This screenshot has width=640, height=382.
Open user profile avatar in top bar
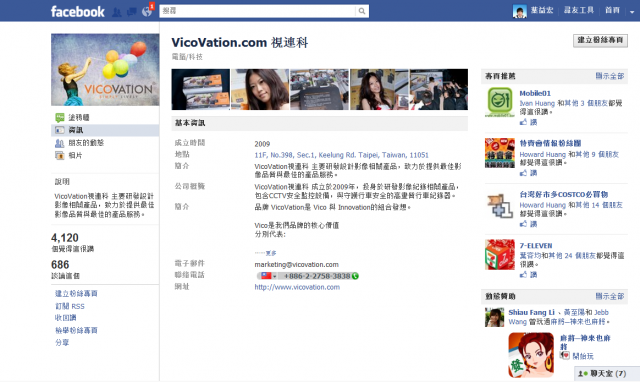click(x=520, y=11)
